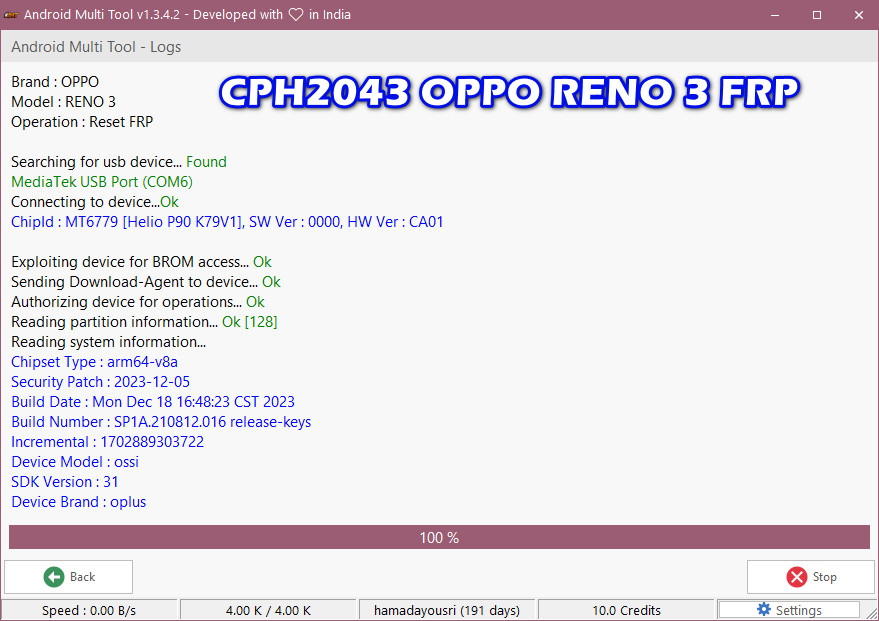Click Reading partition information line

coord(144,322)
